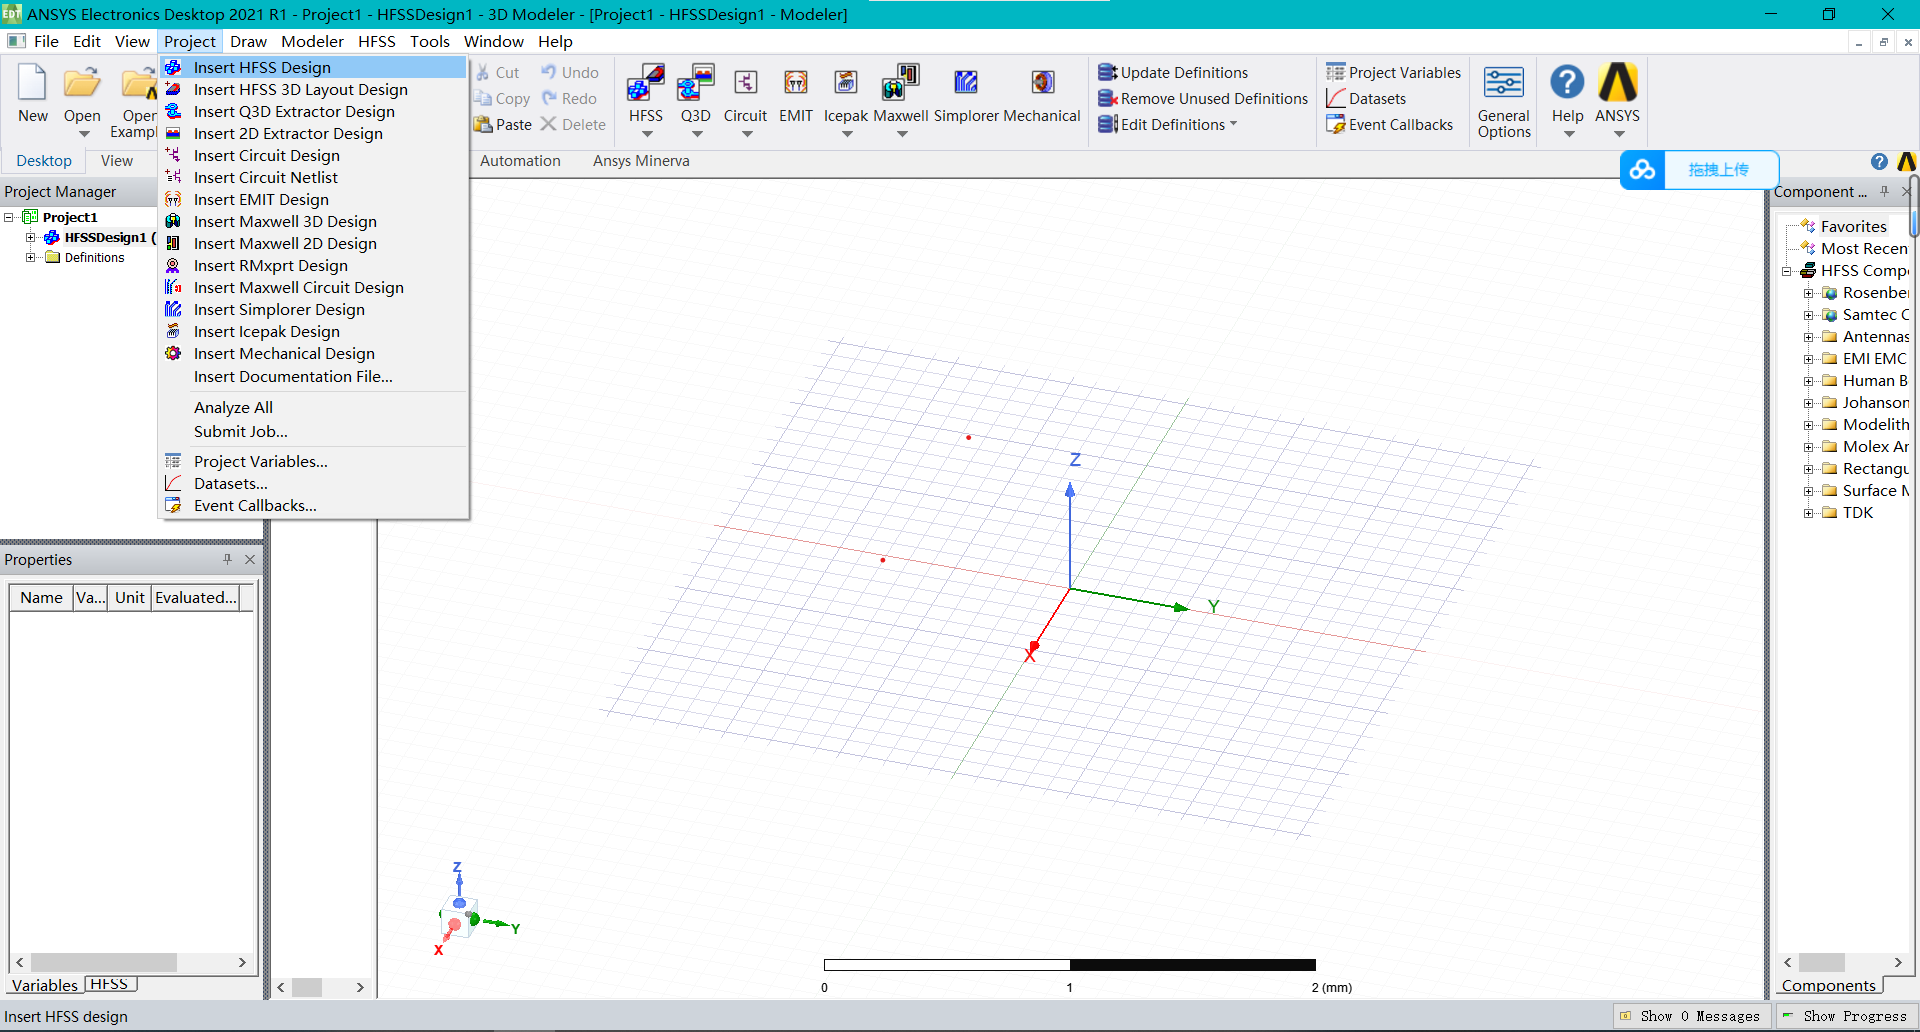Select Insert Icepak Design

click(x=314, y=331)
